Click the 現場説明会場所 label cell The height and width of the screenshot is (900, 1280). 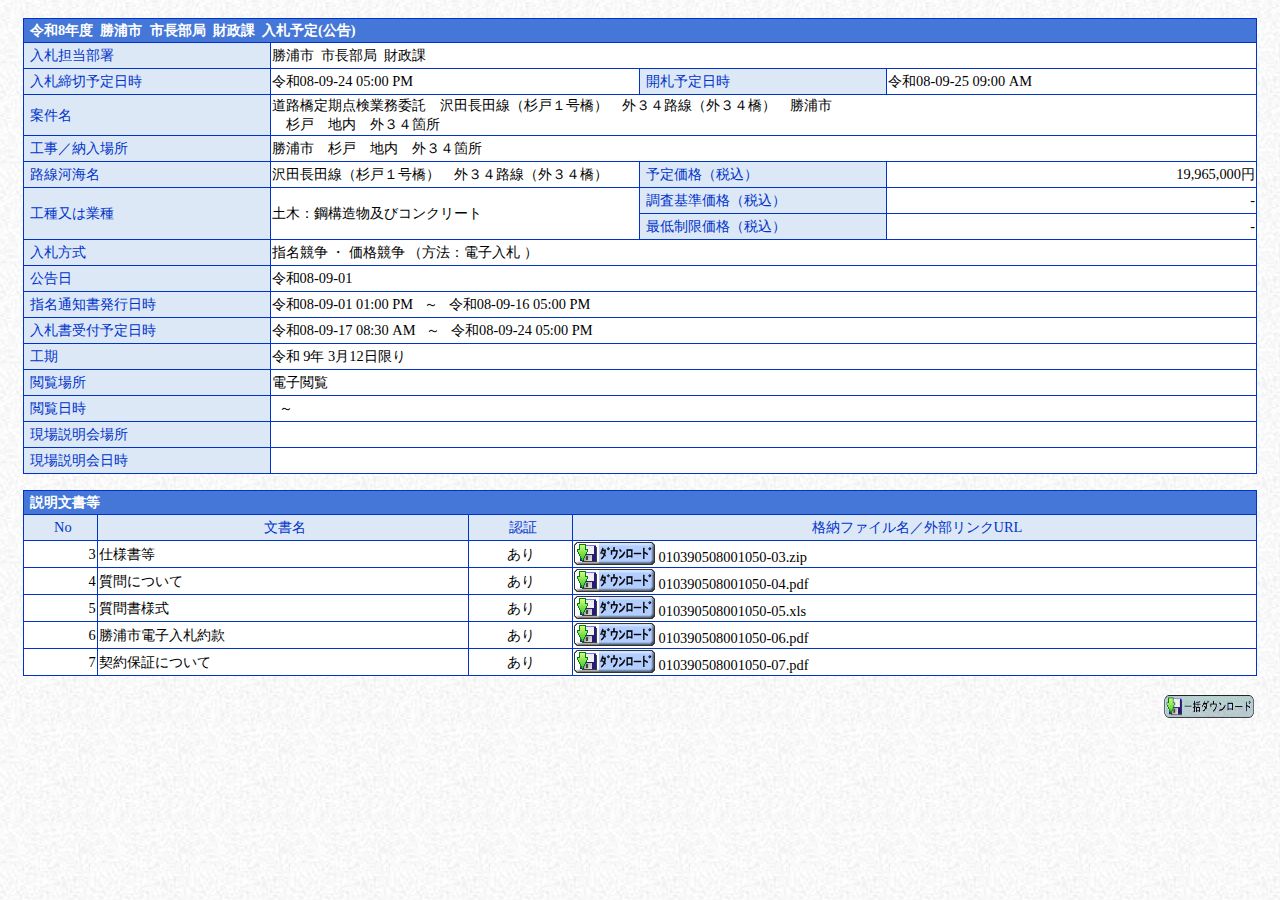[x=147, y=434]
